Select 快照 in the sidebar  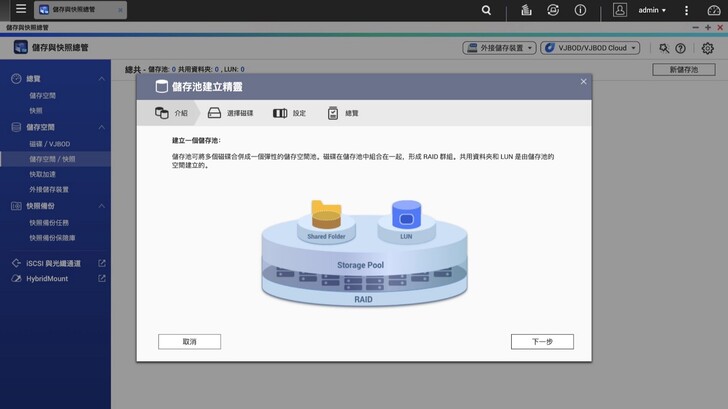pyautogui.click(x=36, y=110)
